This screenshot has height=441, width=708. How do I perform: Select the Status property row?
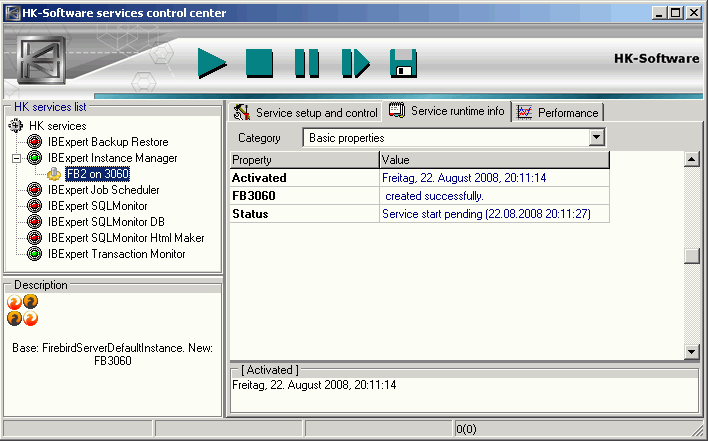click(419, 214)
